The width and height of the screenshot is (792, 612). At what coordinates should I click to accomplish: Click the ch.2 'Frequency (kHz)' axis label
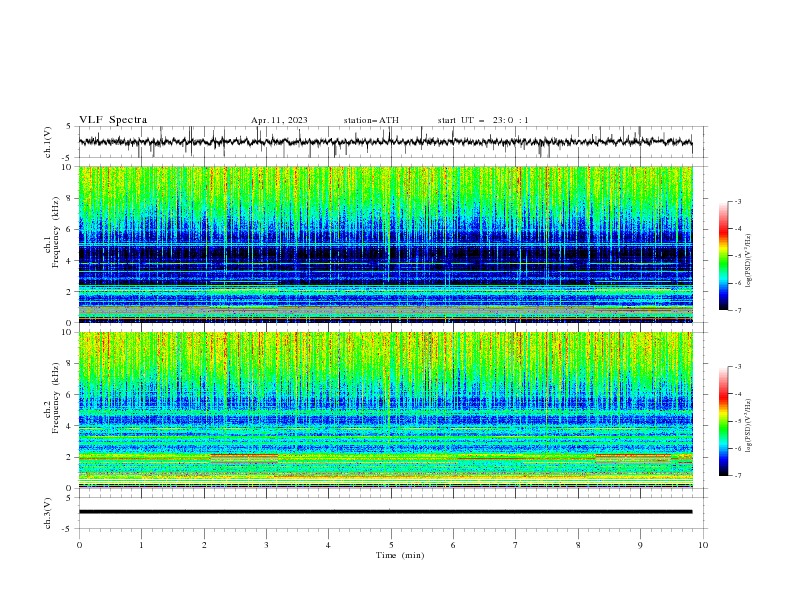[x=55, y=398]
